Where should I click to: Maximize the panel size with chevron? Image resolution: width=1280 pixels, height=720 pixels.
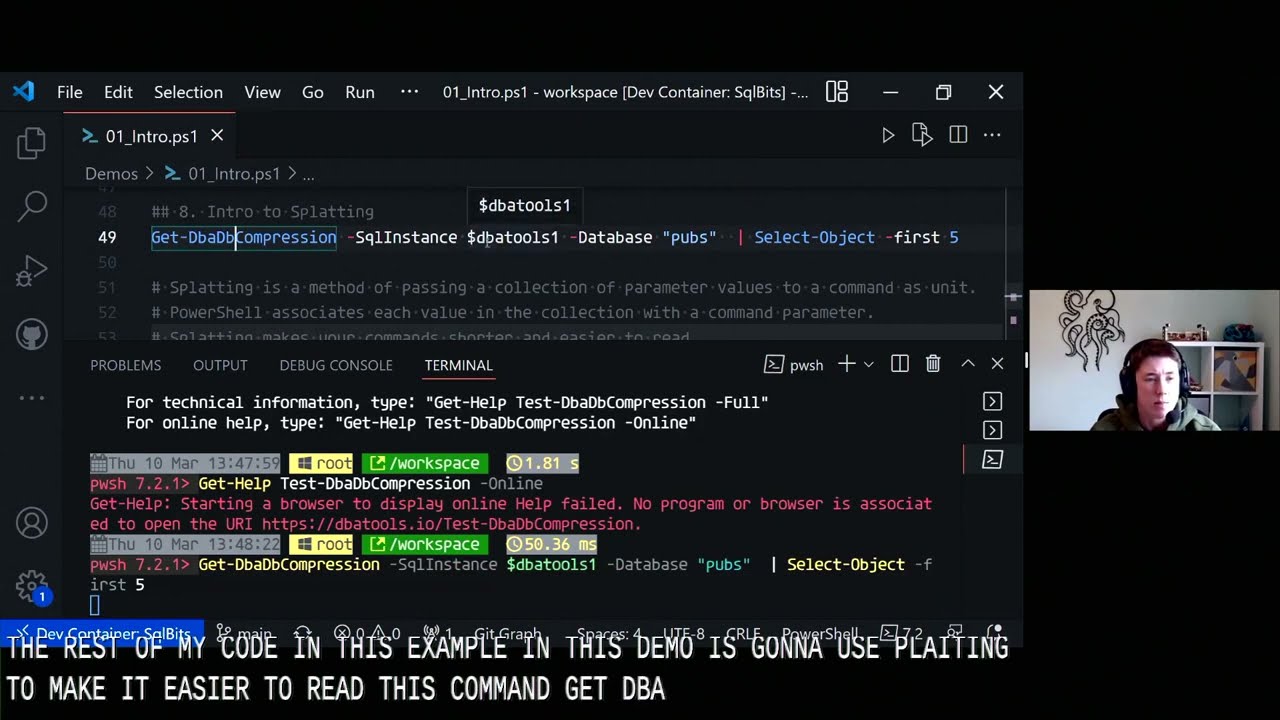(x=967, y=365)
